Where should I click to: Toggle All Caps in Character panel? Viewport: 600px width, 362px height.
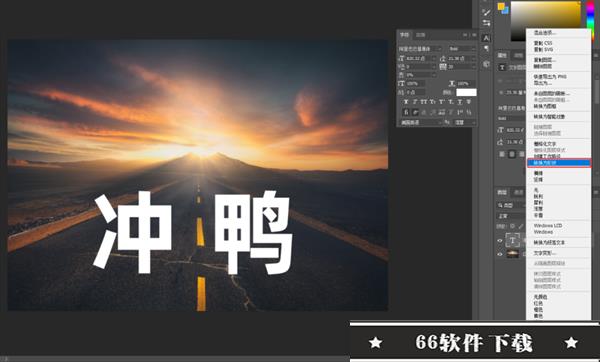(424, 101)
